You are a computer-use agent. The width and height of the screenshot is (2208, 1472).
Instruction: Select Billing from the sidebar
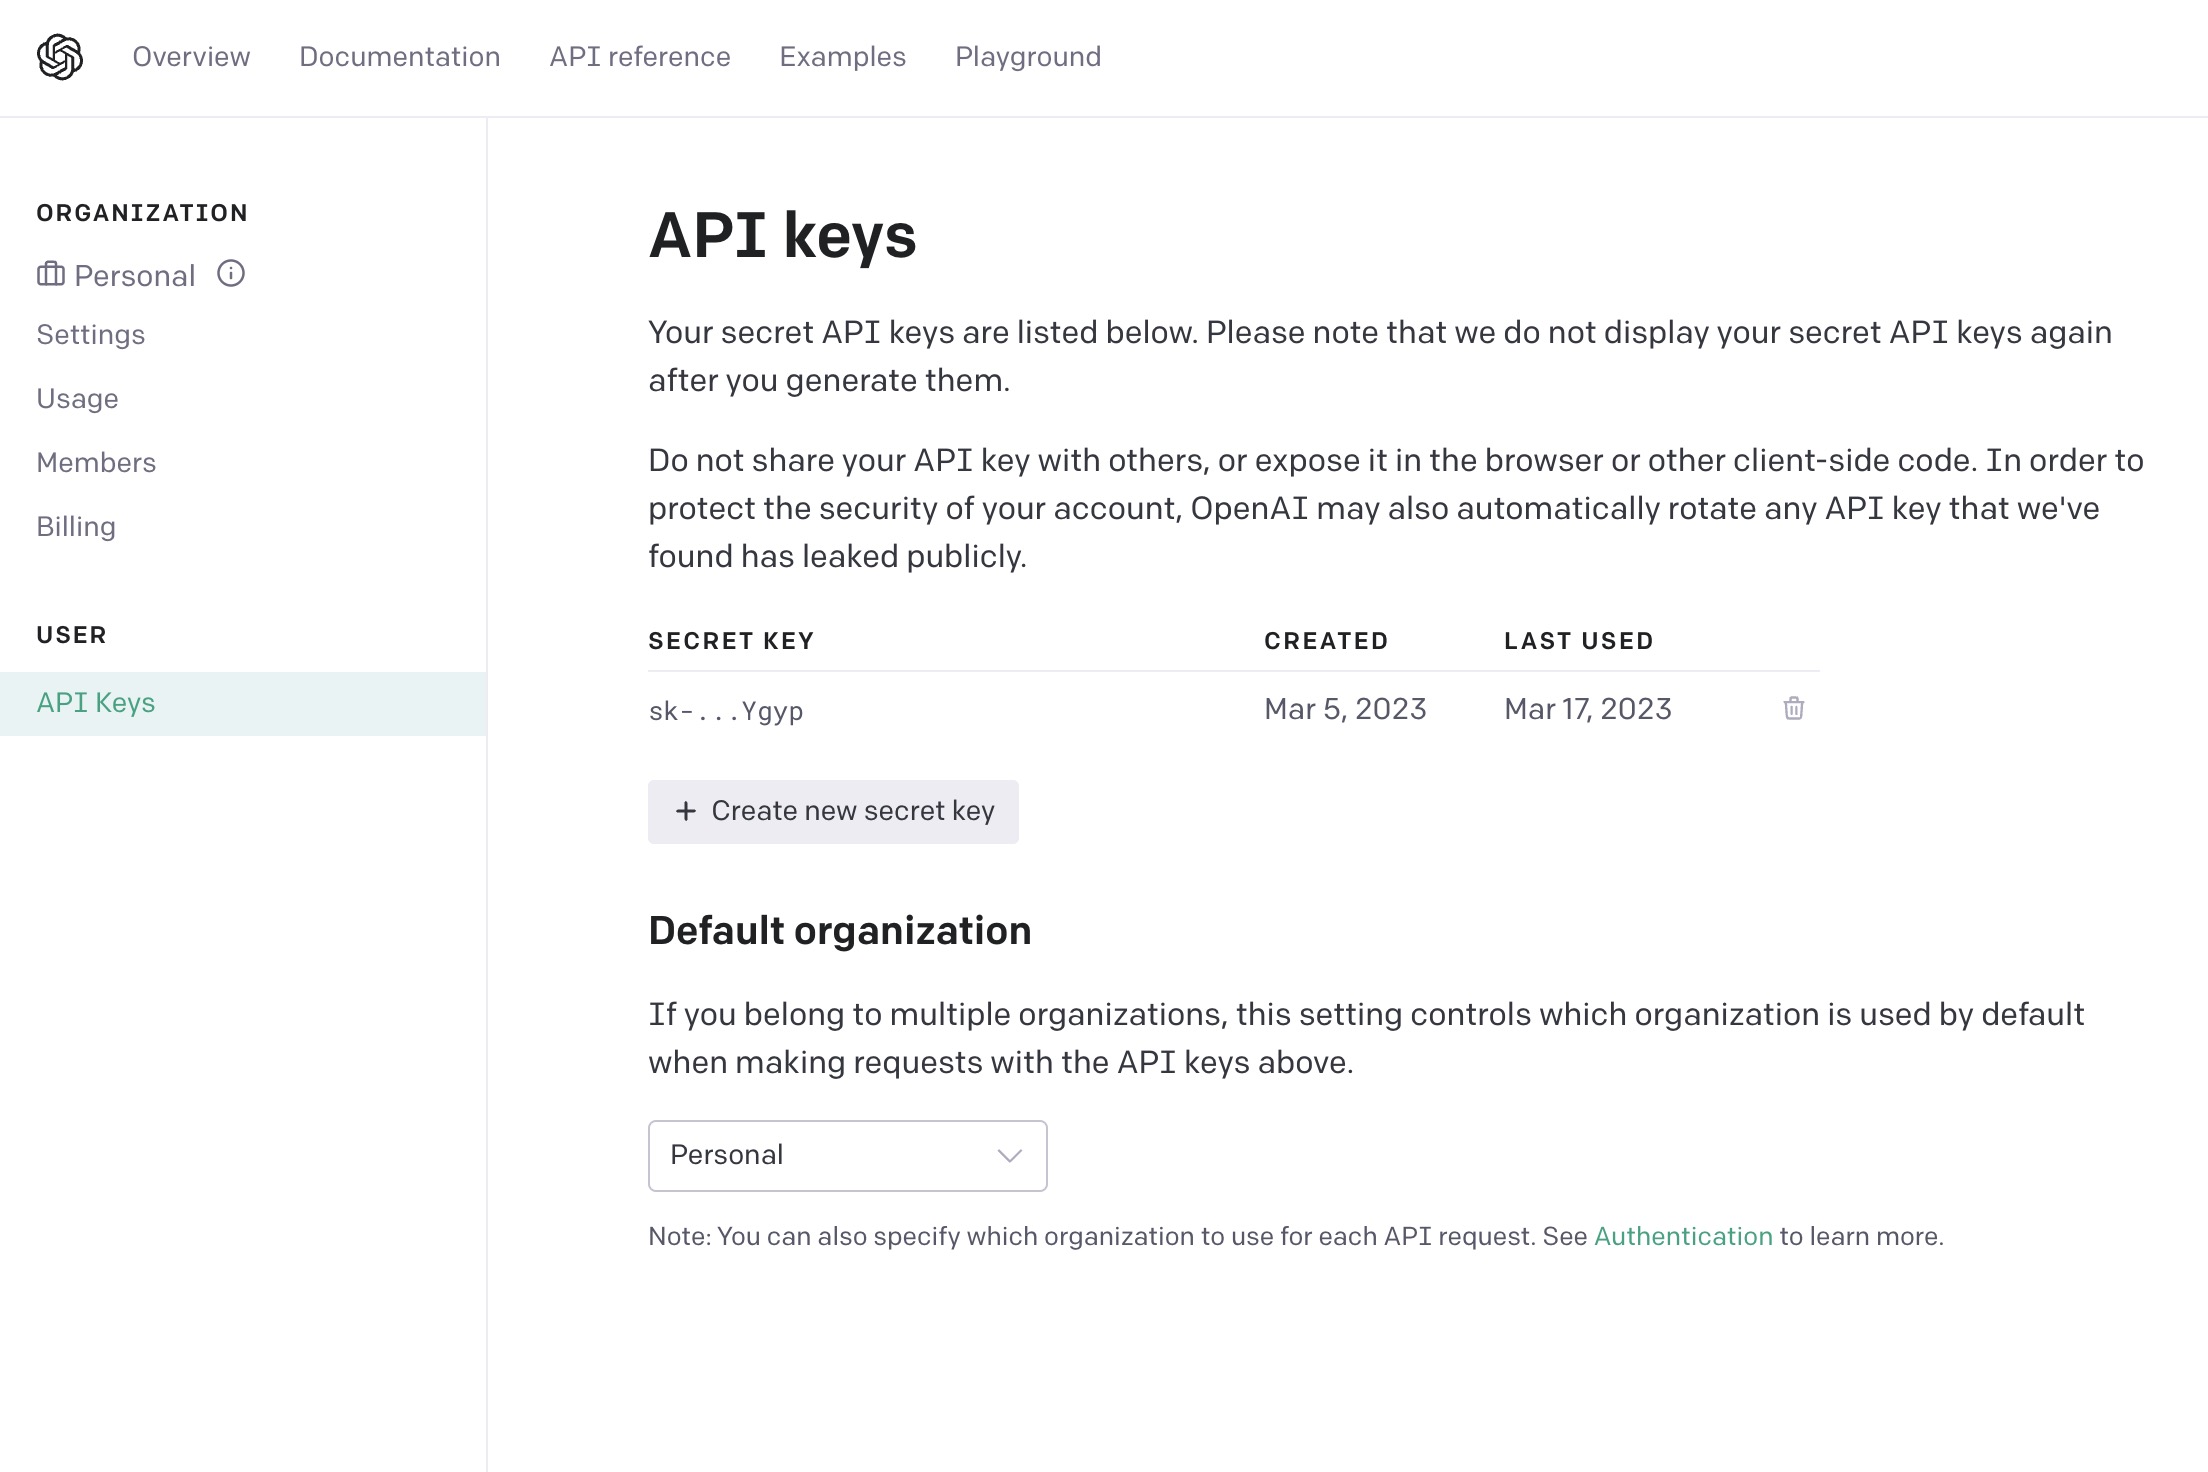(76, 526)
